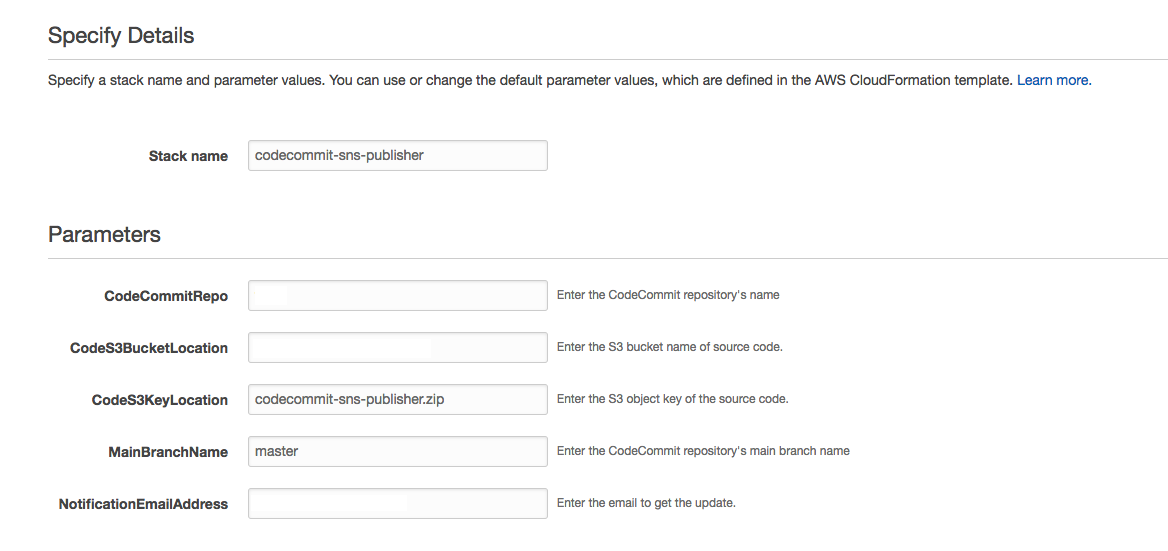
Task: Click the CodeCommit repository's name hint text
Action: pos(668,295)
